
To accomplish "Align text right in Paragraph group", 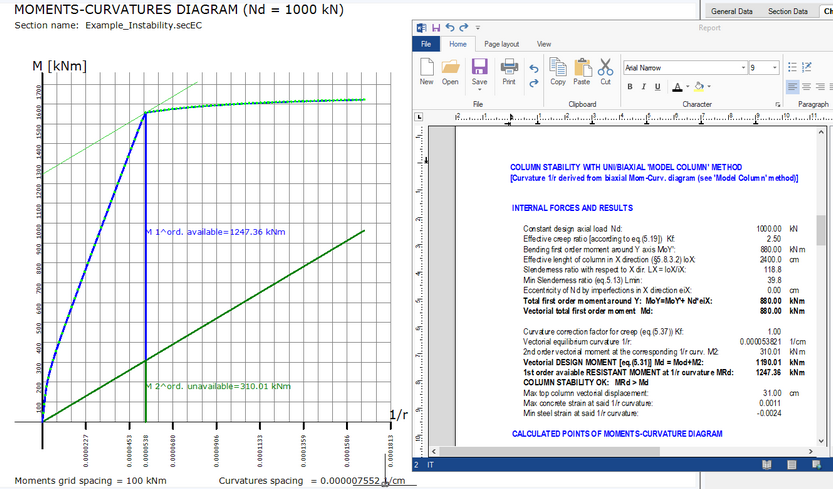I will 820,86.
